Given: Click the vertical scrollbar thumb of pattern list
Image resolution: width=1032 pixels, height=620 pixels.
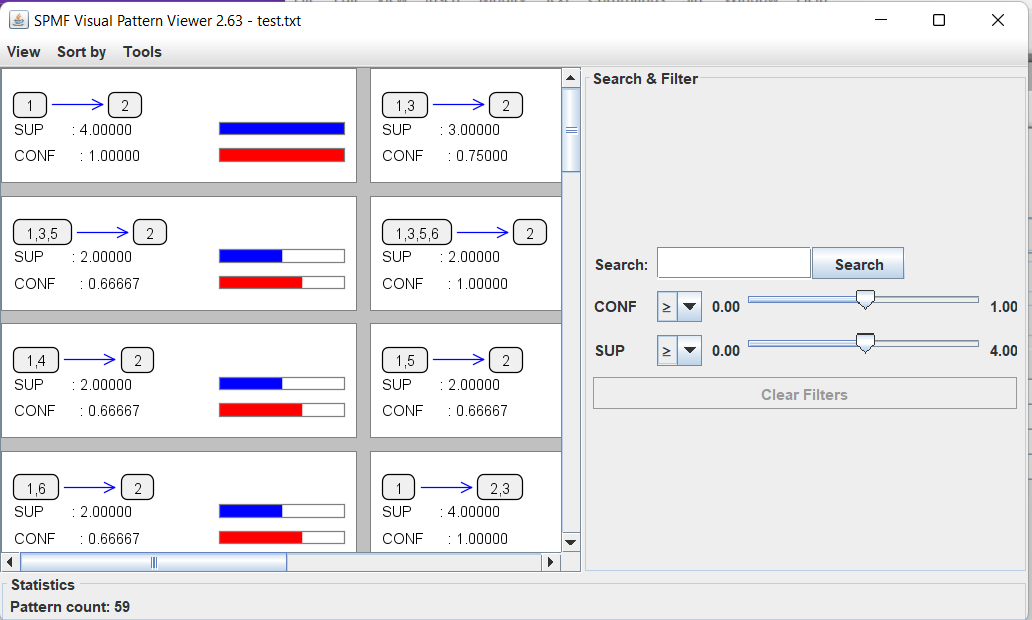Looking at the screenshot, I should click(x=571, y=130).
